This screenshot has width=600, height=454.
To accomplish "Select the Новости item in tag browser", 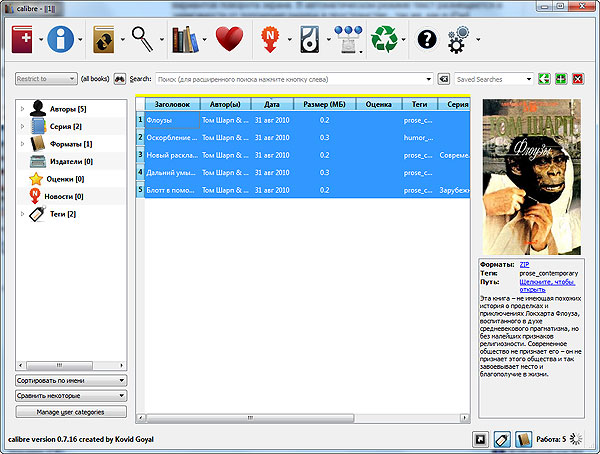I will click(66, 196).
